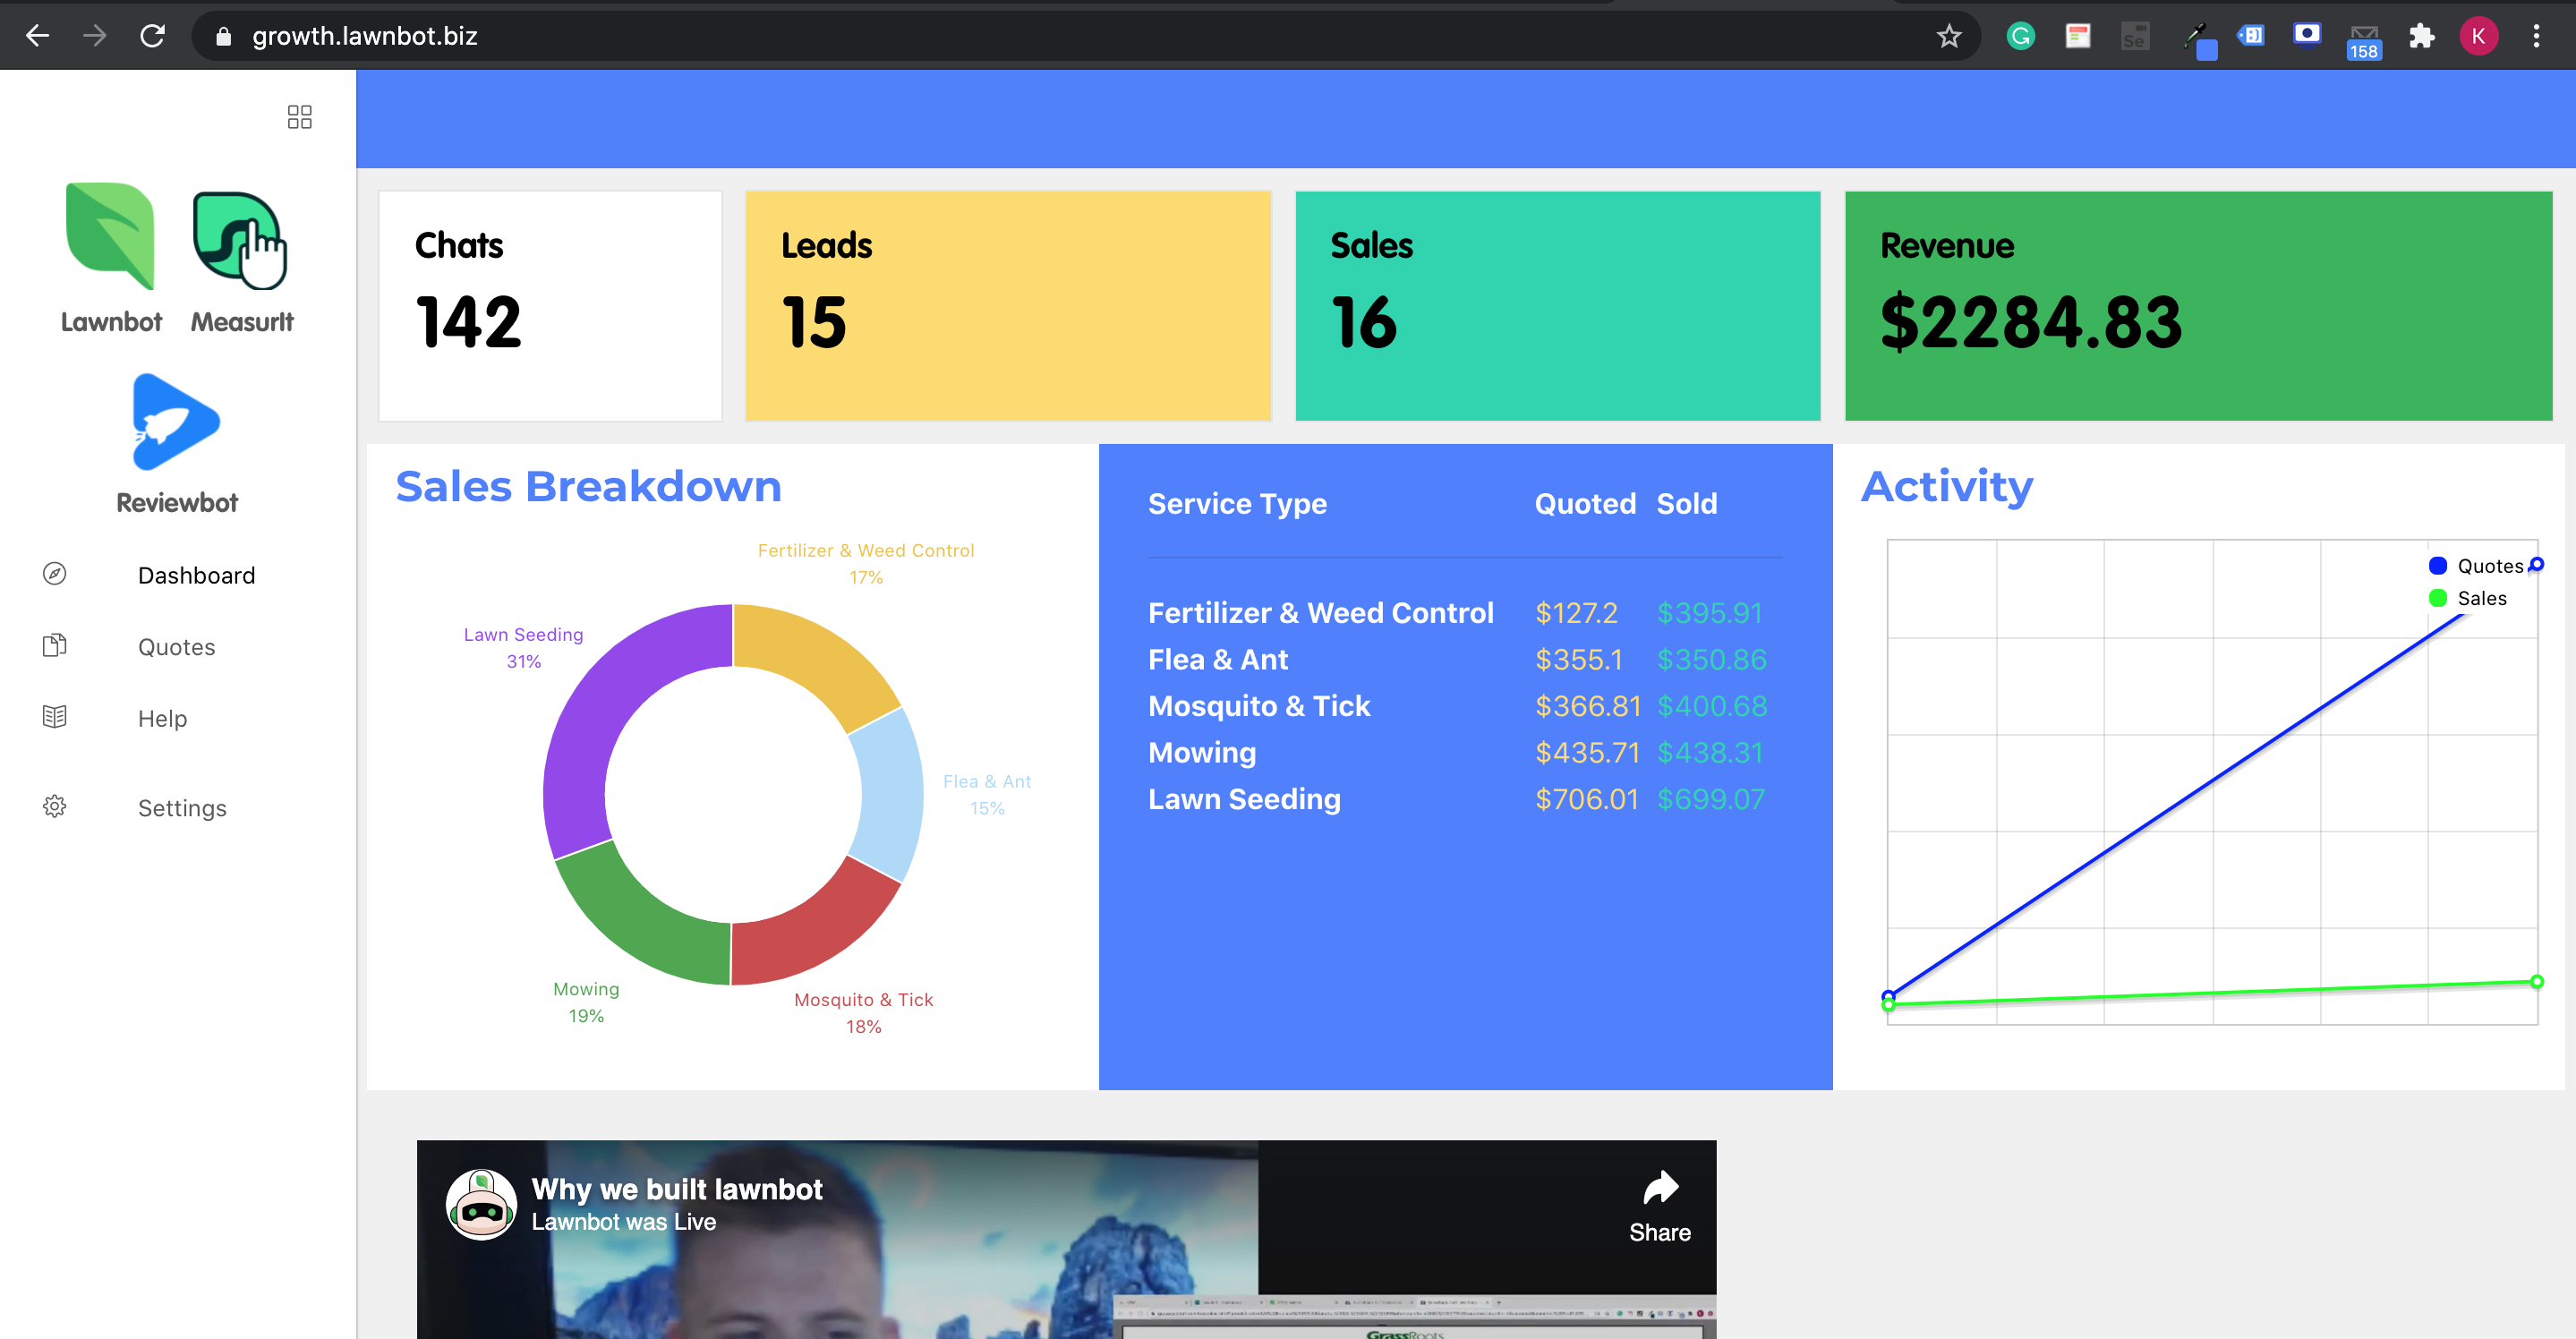The image size is (2576, 1339).
Task: Bookmark this page with the star icon
Action: [x=1948, y=37]
